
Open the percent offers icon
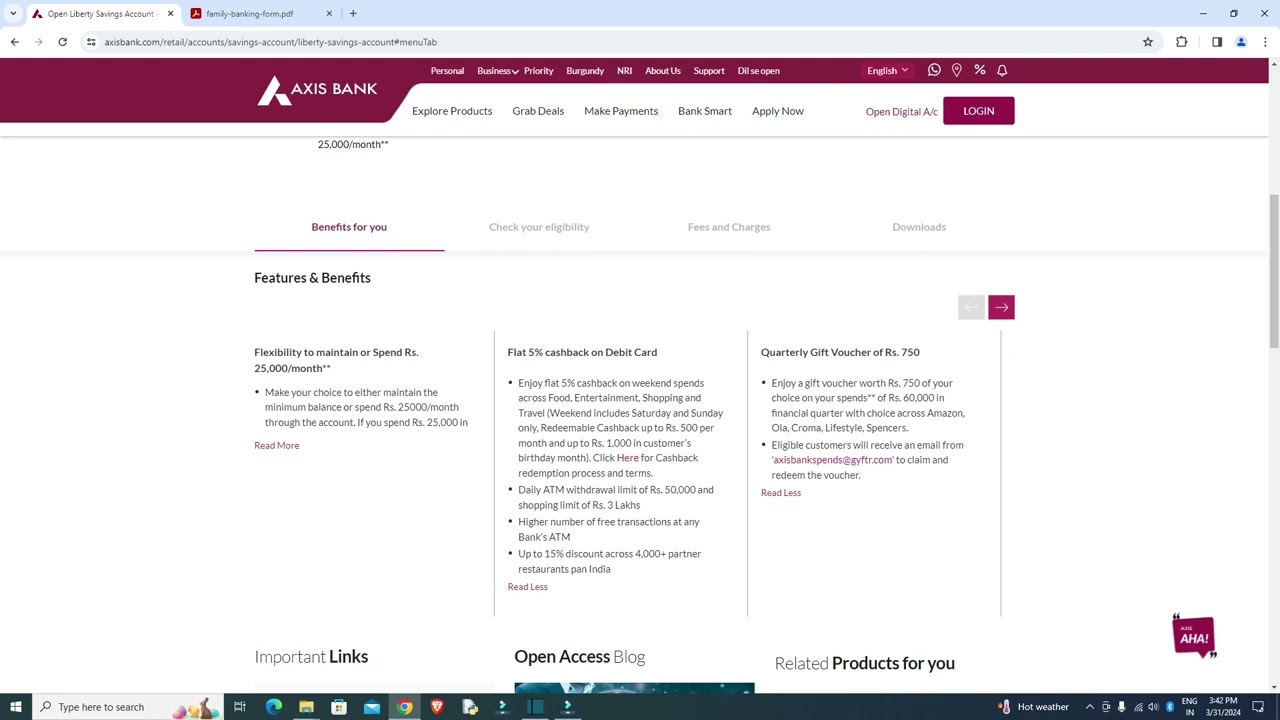pyautogui.click(x=980, y=70)
